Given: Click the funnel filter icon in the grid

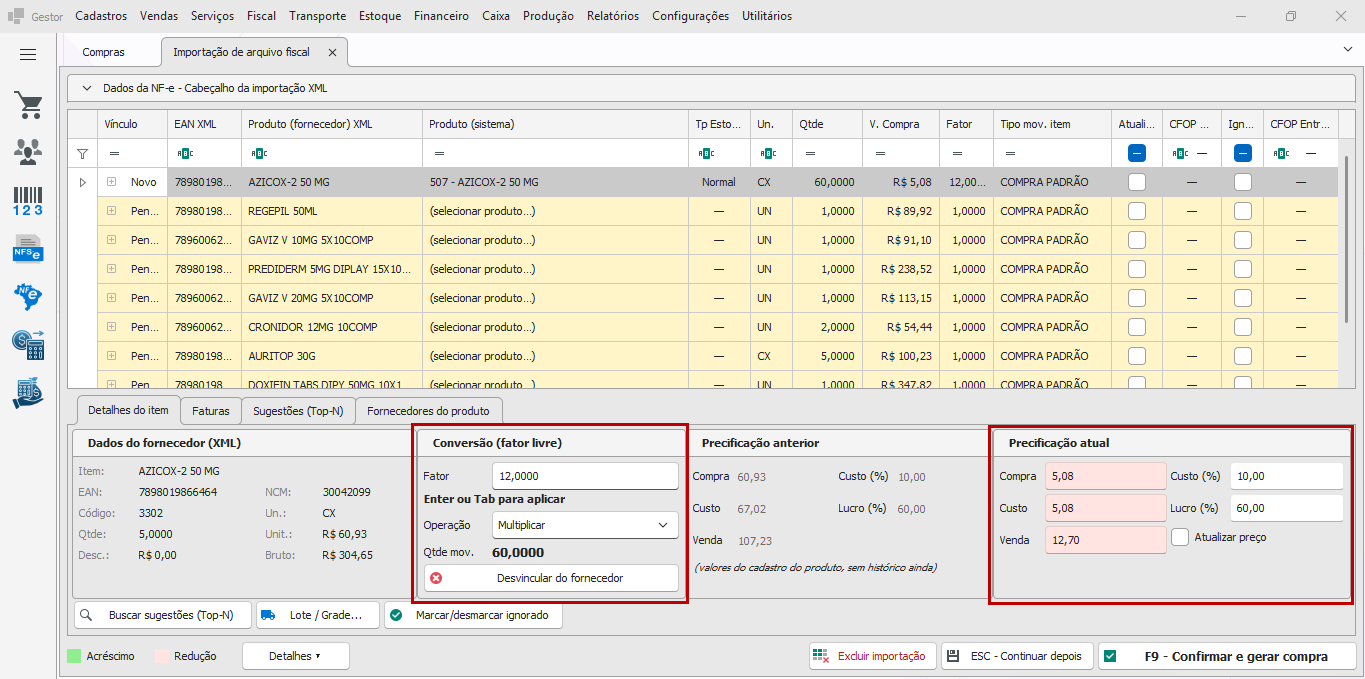Looking at the screenshot, I should [x=83, y=154].
